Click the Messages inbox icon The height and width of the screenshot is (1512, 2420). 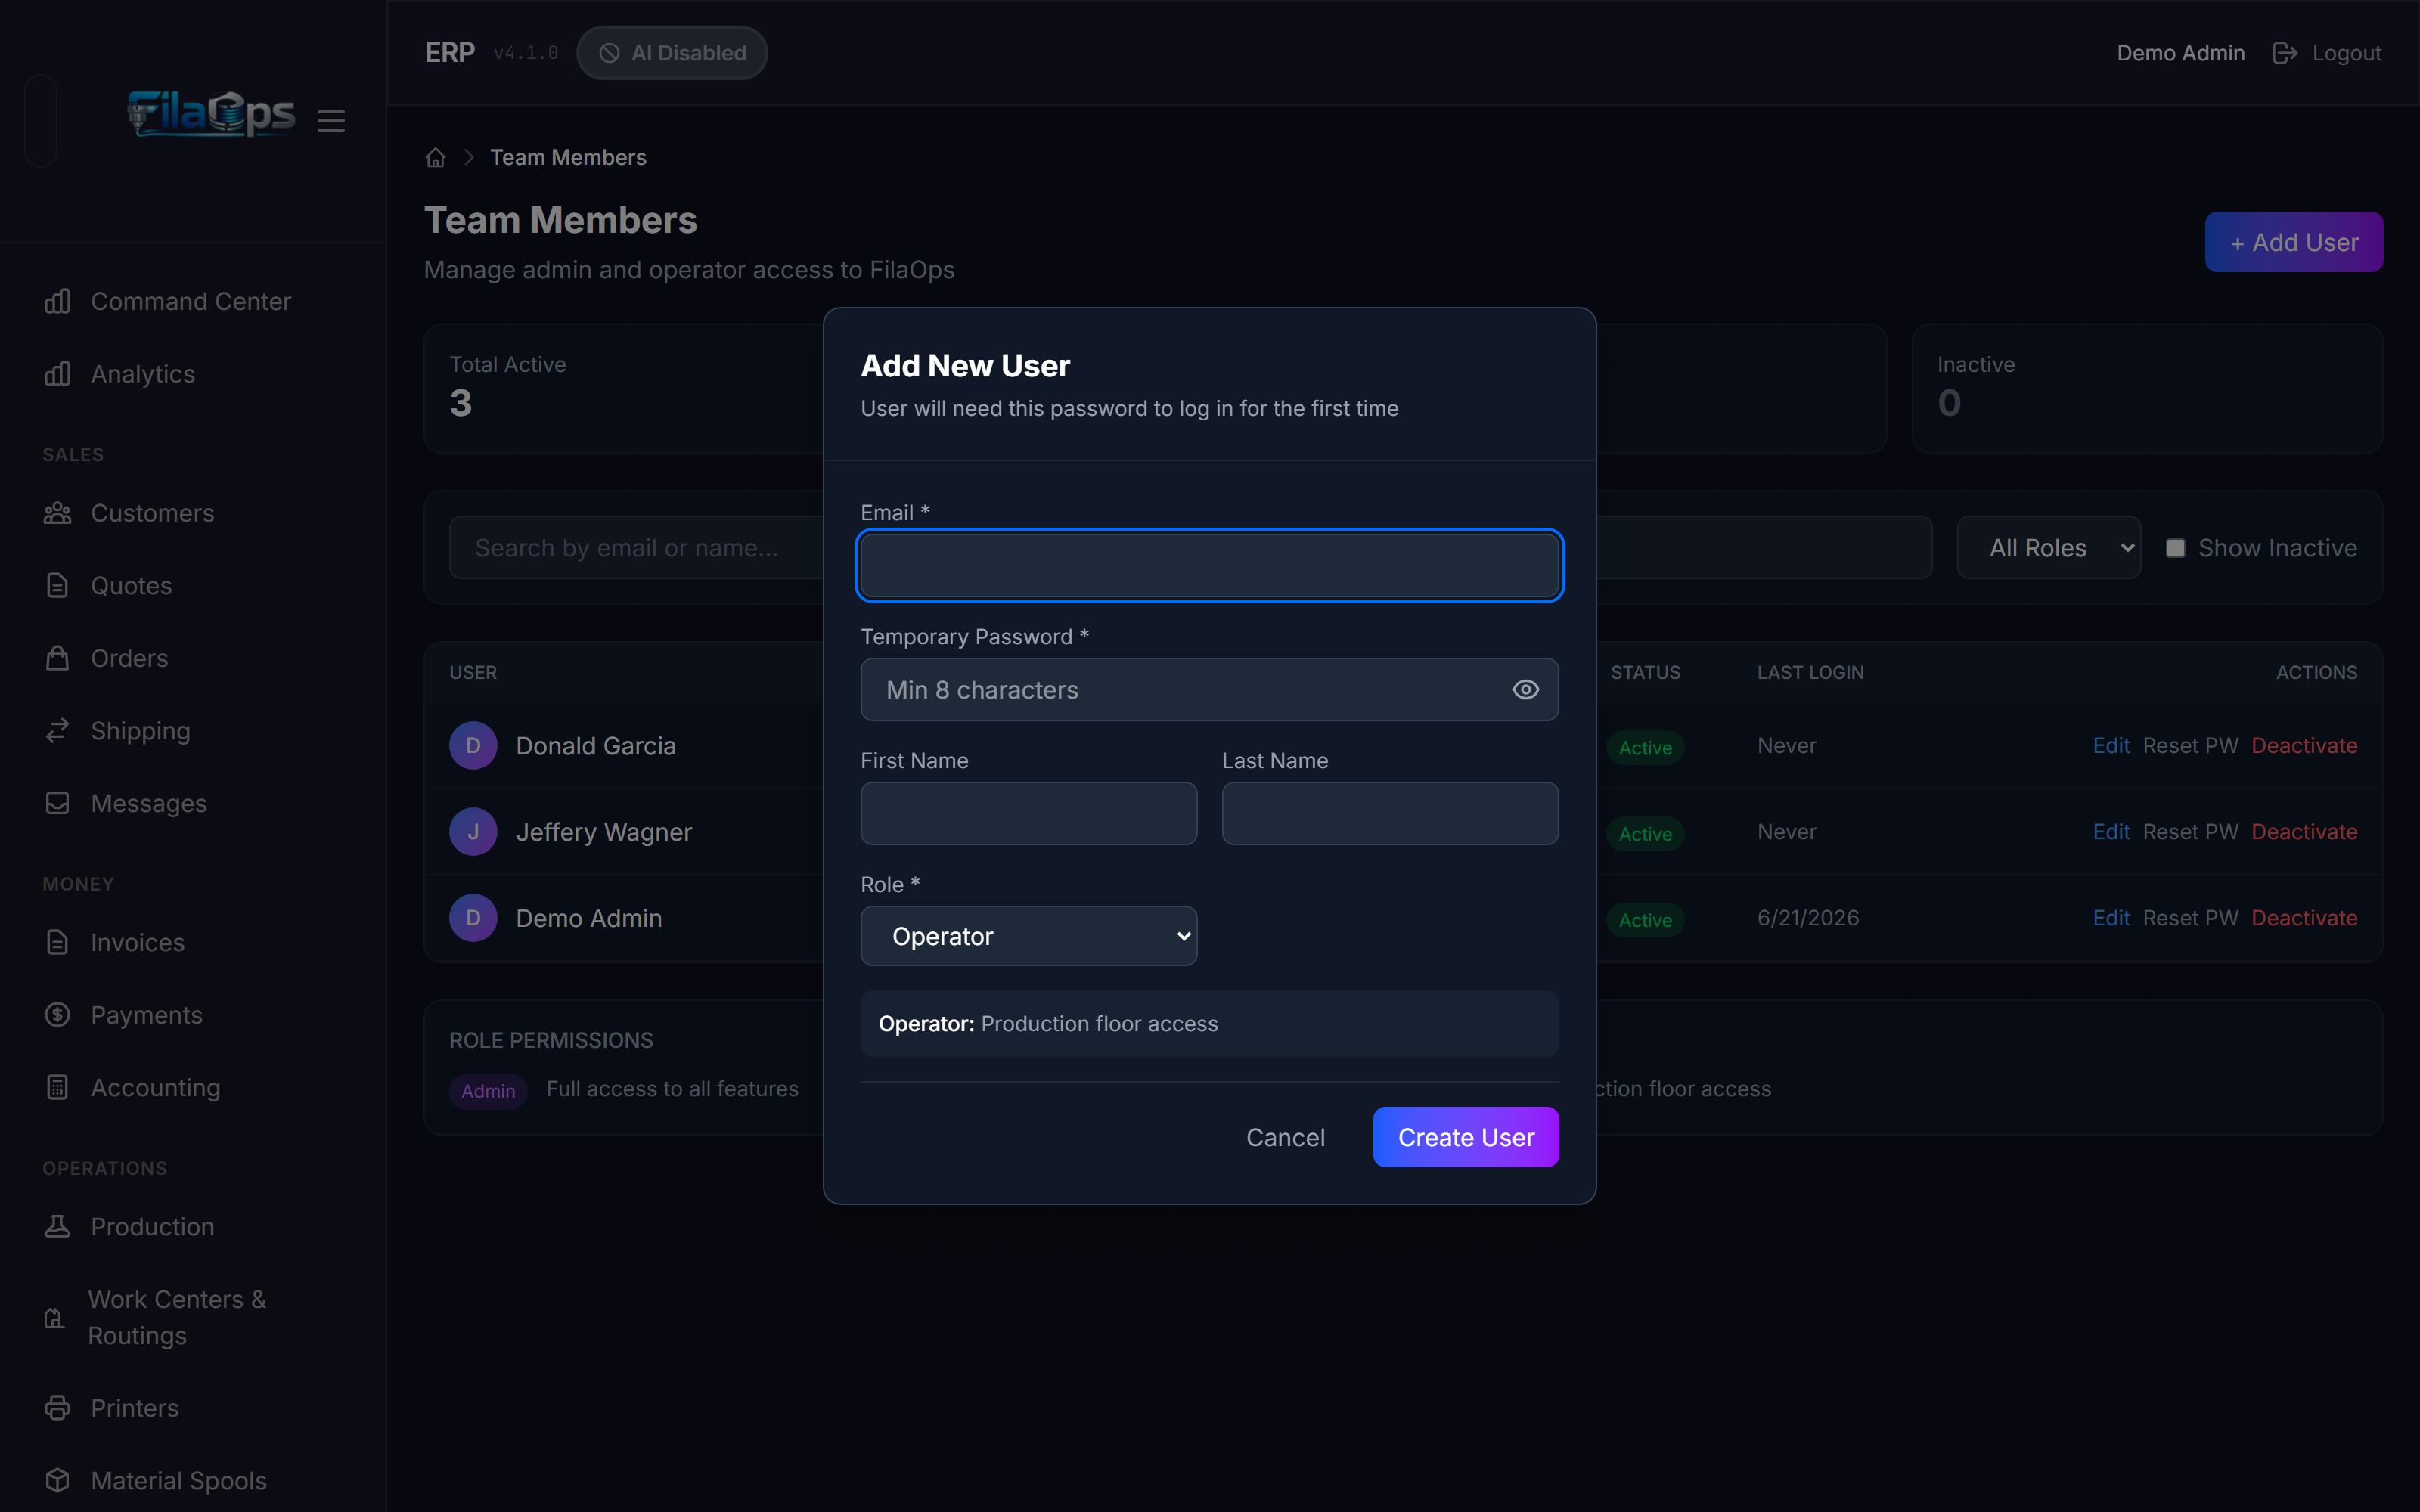57,803
